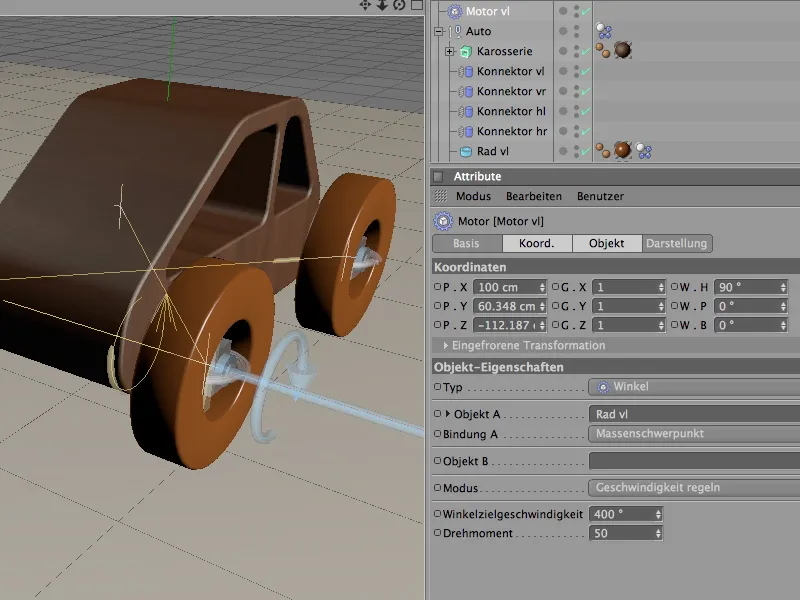Switch to the Basis tab
The height and width of the screenshot is (600, 800).
click(465, 243)
